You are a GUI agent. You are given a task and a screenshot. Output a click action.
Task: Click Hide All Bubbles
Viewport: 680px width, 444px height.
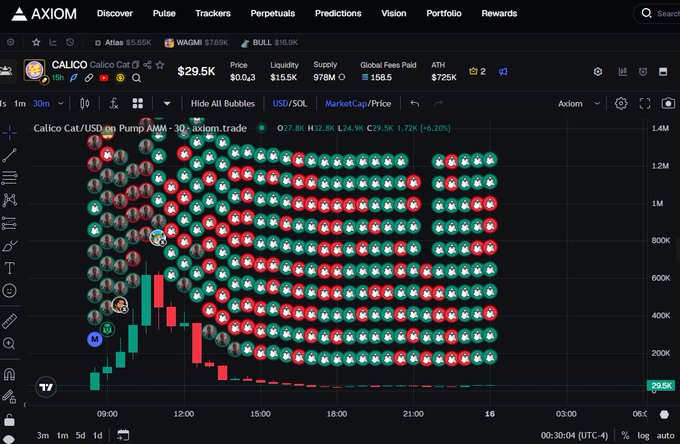click(x=223, y=104)
